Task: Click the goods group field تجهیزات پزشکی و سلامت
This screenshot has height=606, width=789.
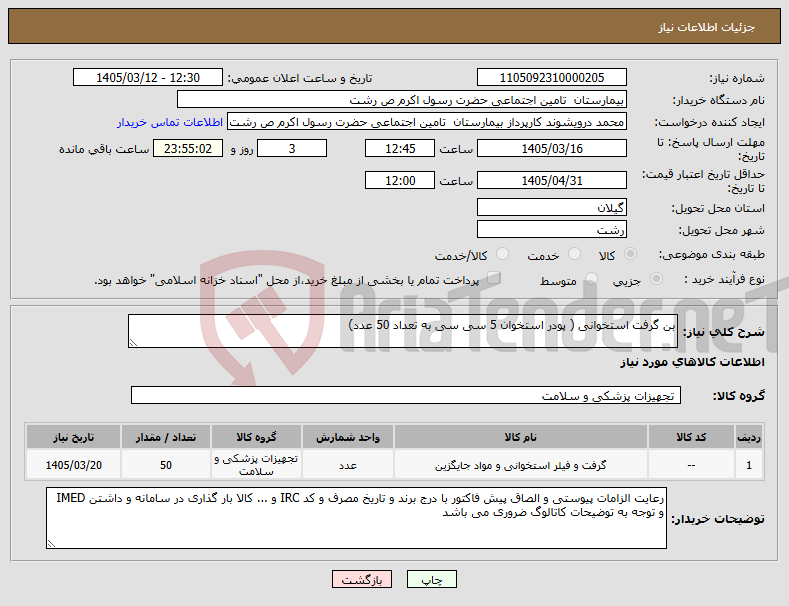Action: click(x=406, y=395)
